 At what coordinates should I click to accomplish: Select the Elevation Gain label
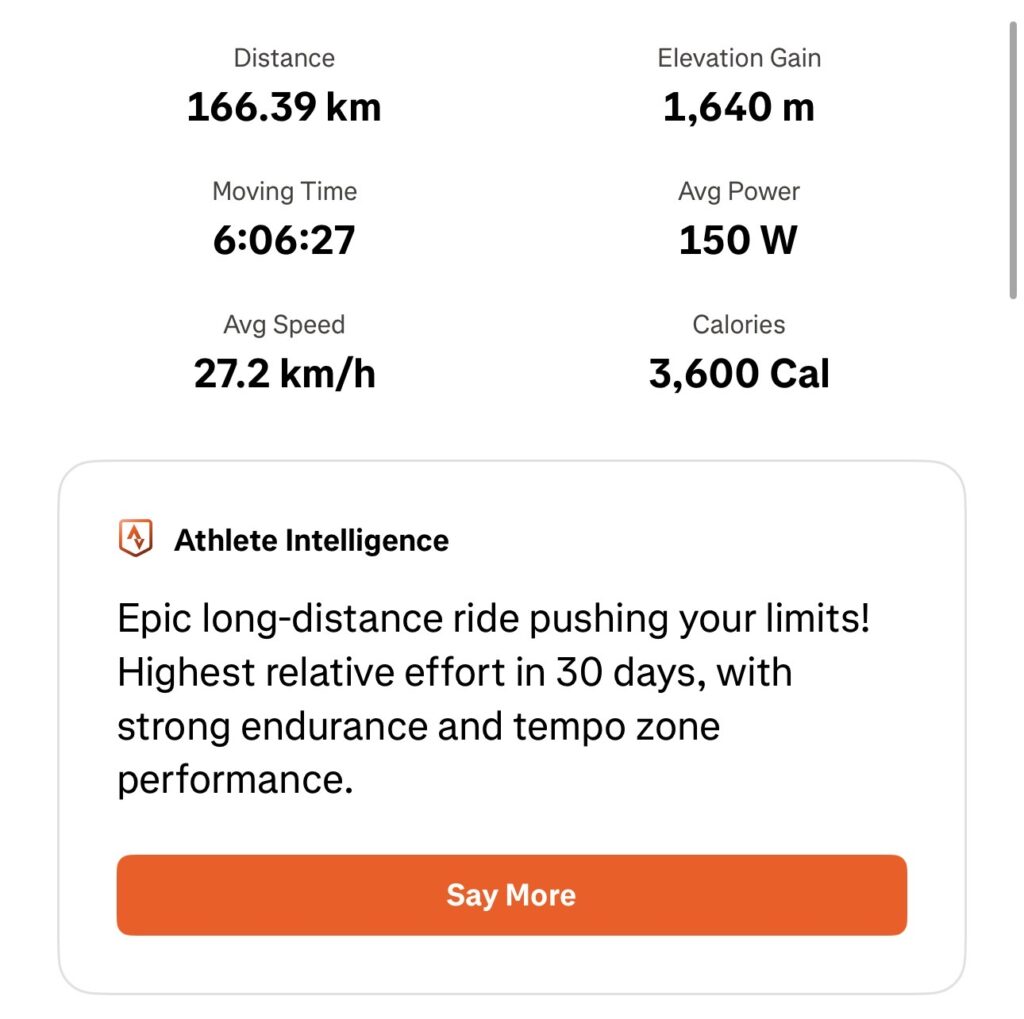(739, 58)
